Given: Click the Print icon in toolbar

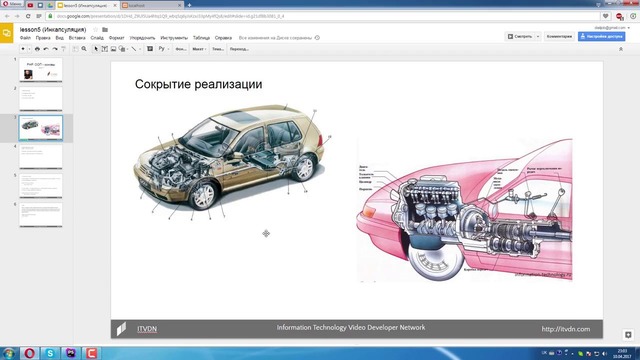Looking at the screenshot, I should (37, 49).
